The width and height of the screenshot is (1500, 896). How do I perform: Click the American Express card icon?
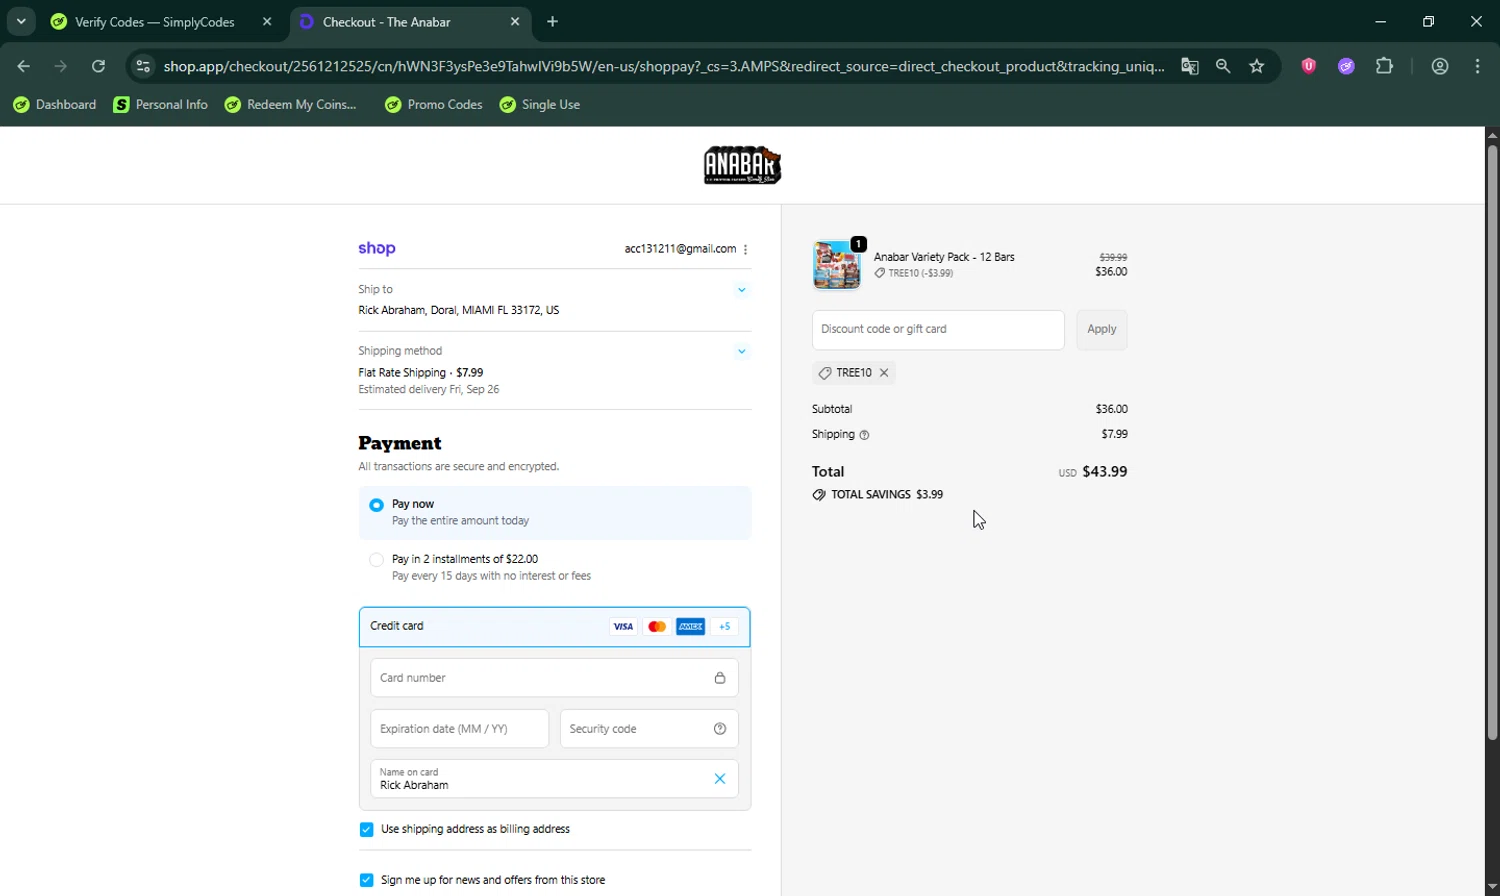click(691, 627)
